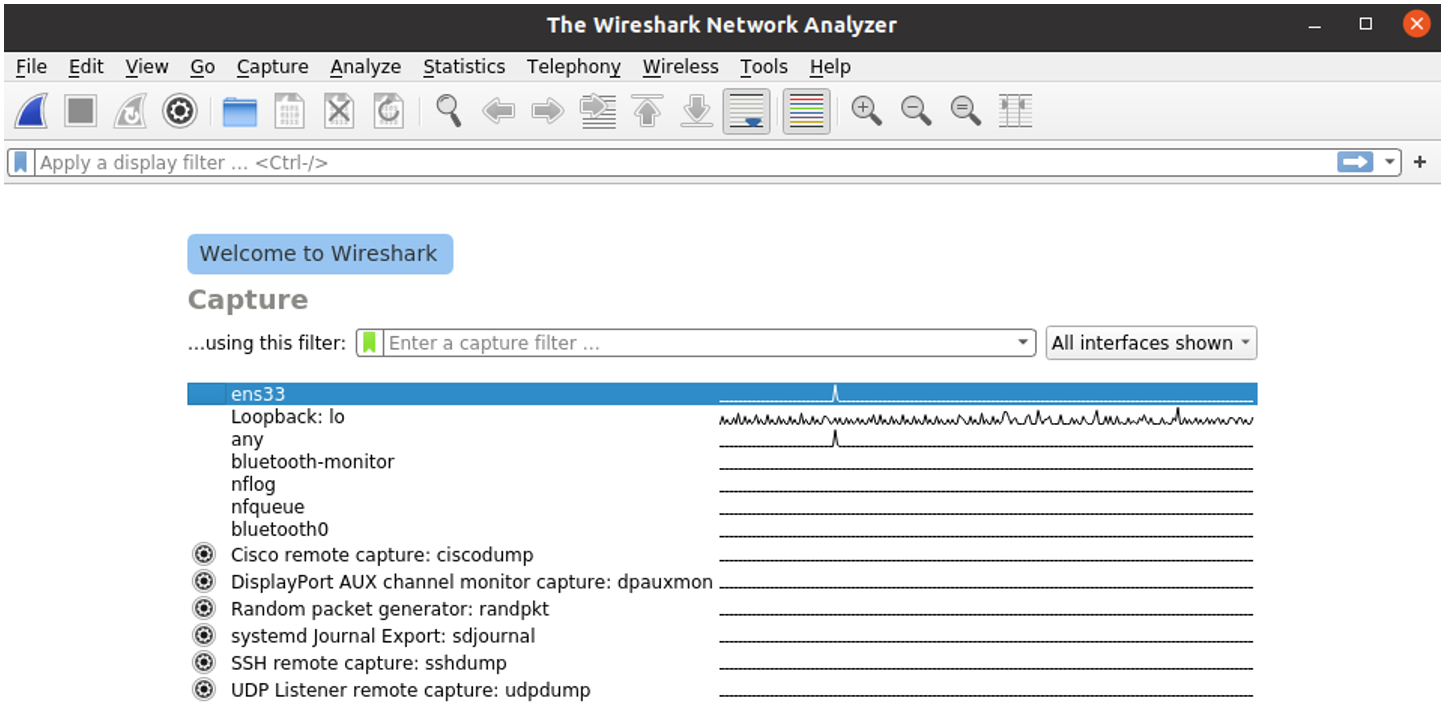This screenshot has height=715, width=1442.
Task: Go back in packet history arrow
Action: click(498, 111)
